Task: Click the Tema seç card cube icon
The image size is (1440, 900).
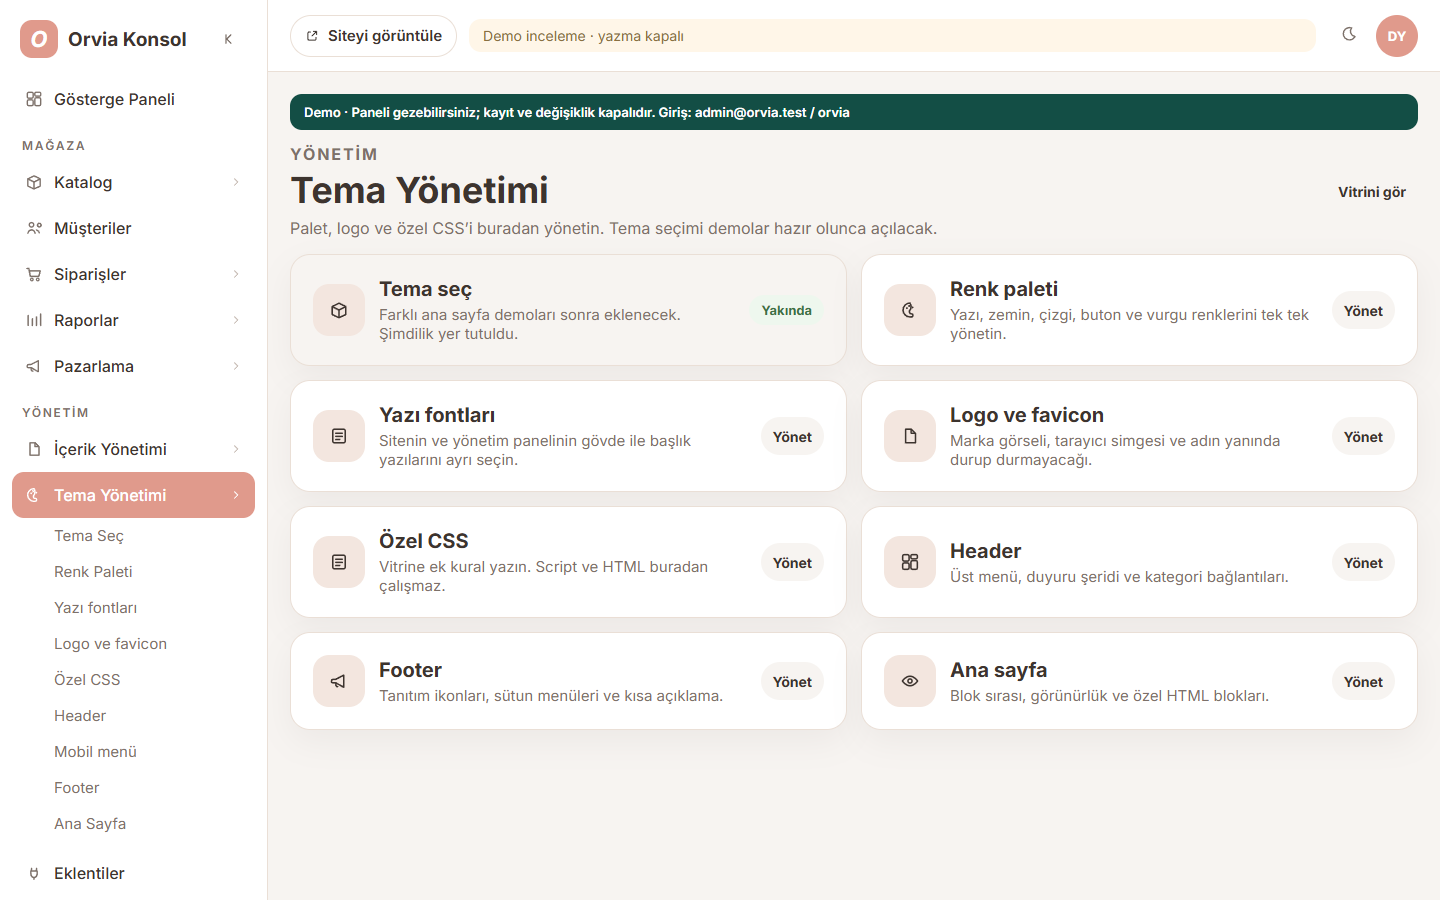Action: (339, 310)
